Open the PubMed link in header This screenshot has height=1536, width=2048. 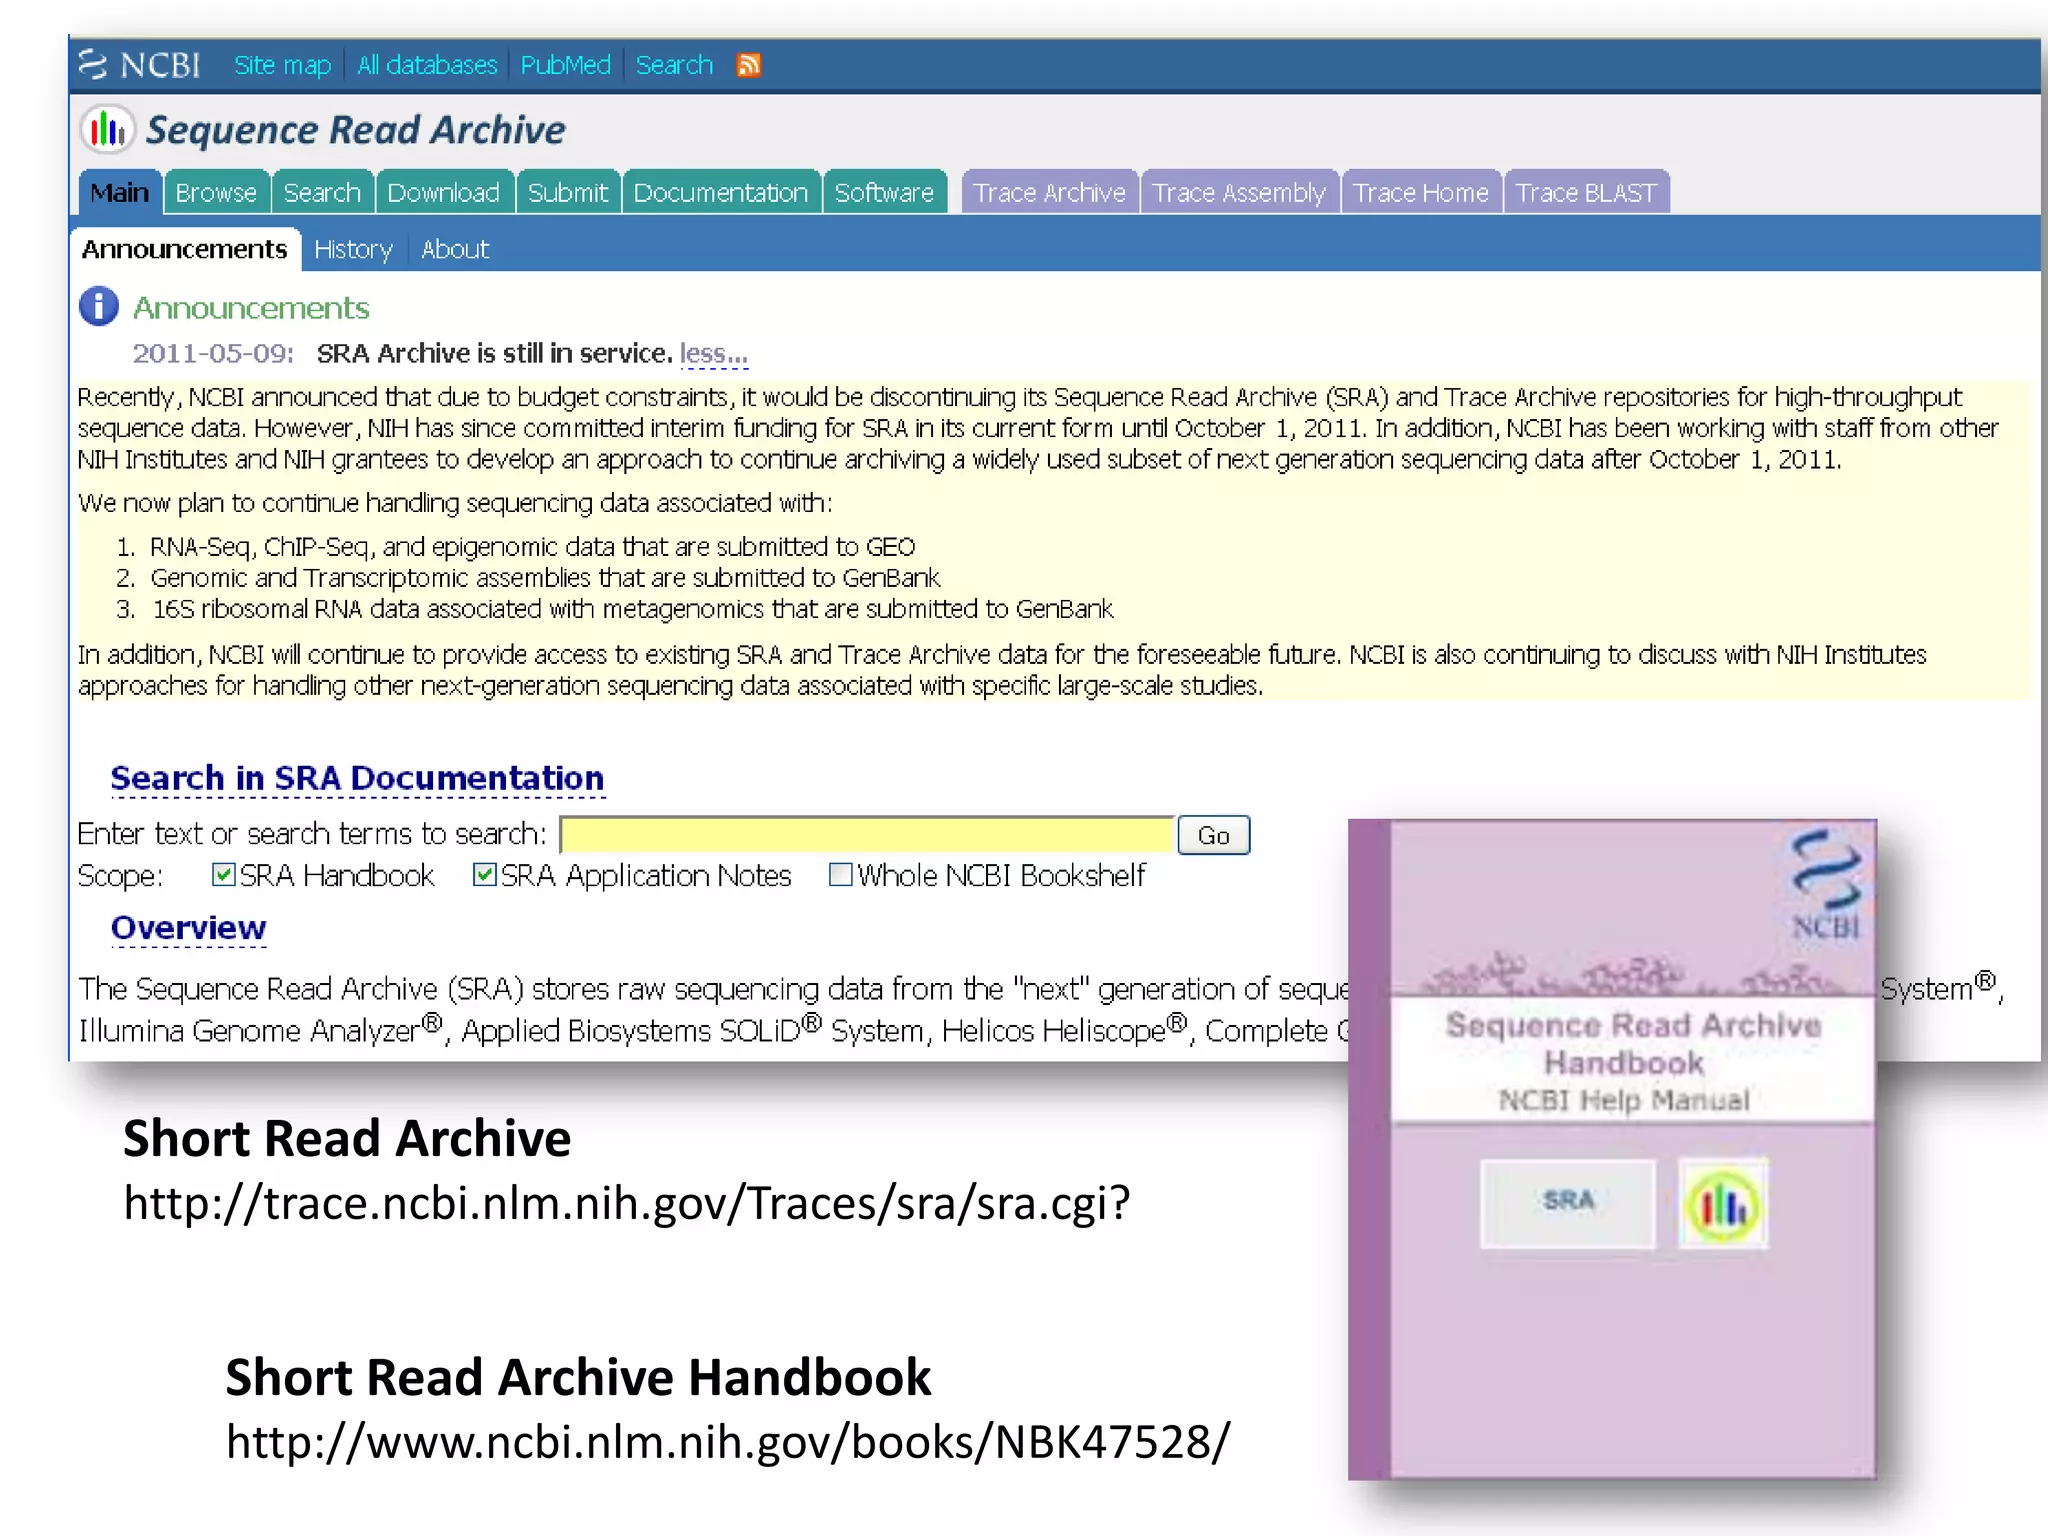tap(565, 65)
